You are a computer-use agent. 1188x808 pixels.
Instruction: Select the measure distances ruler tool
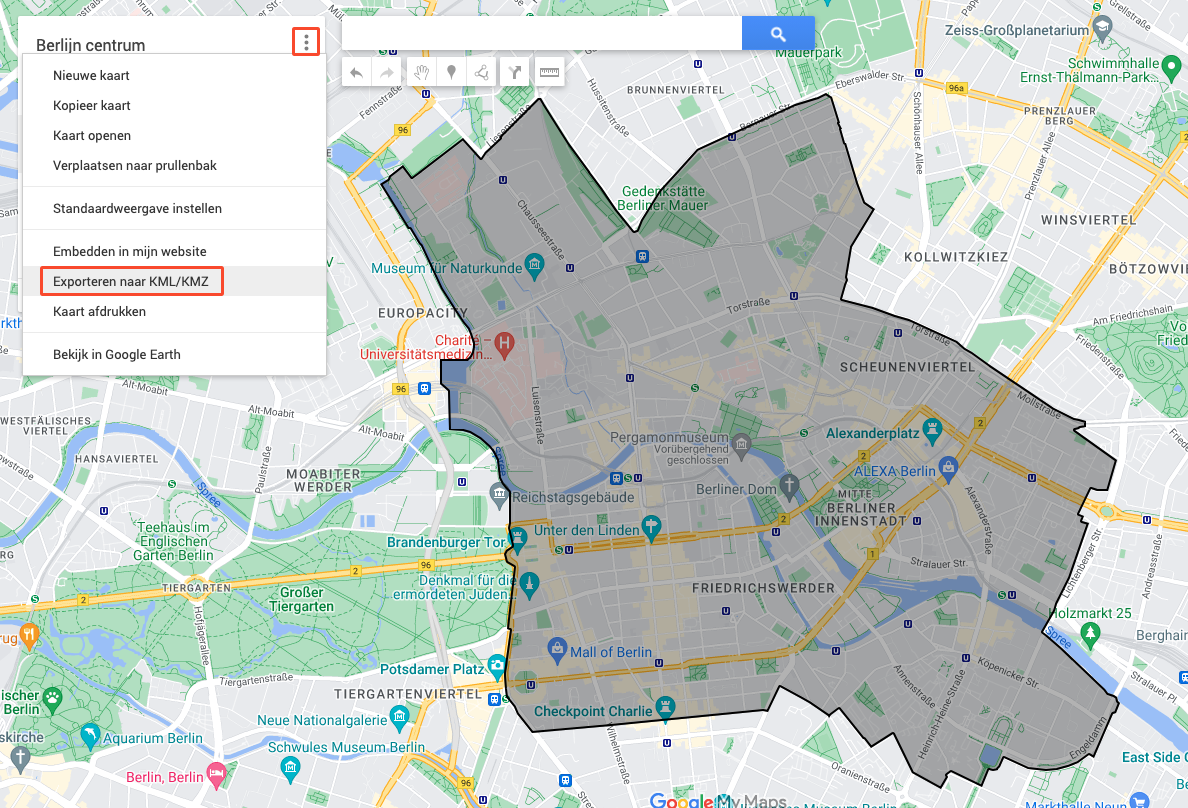[x=549, y=73]
